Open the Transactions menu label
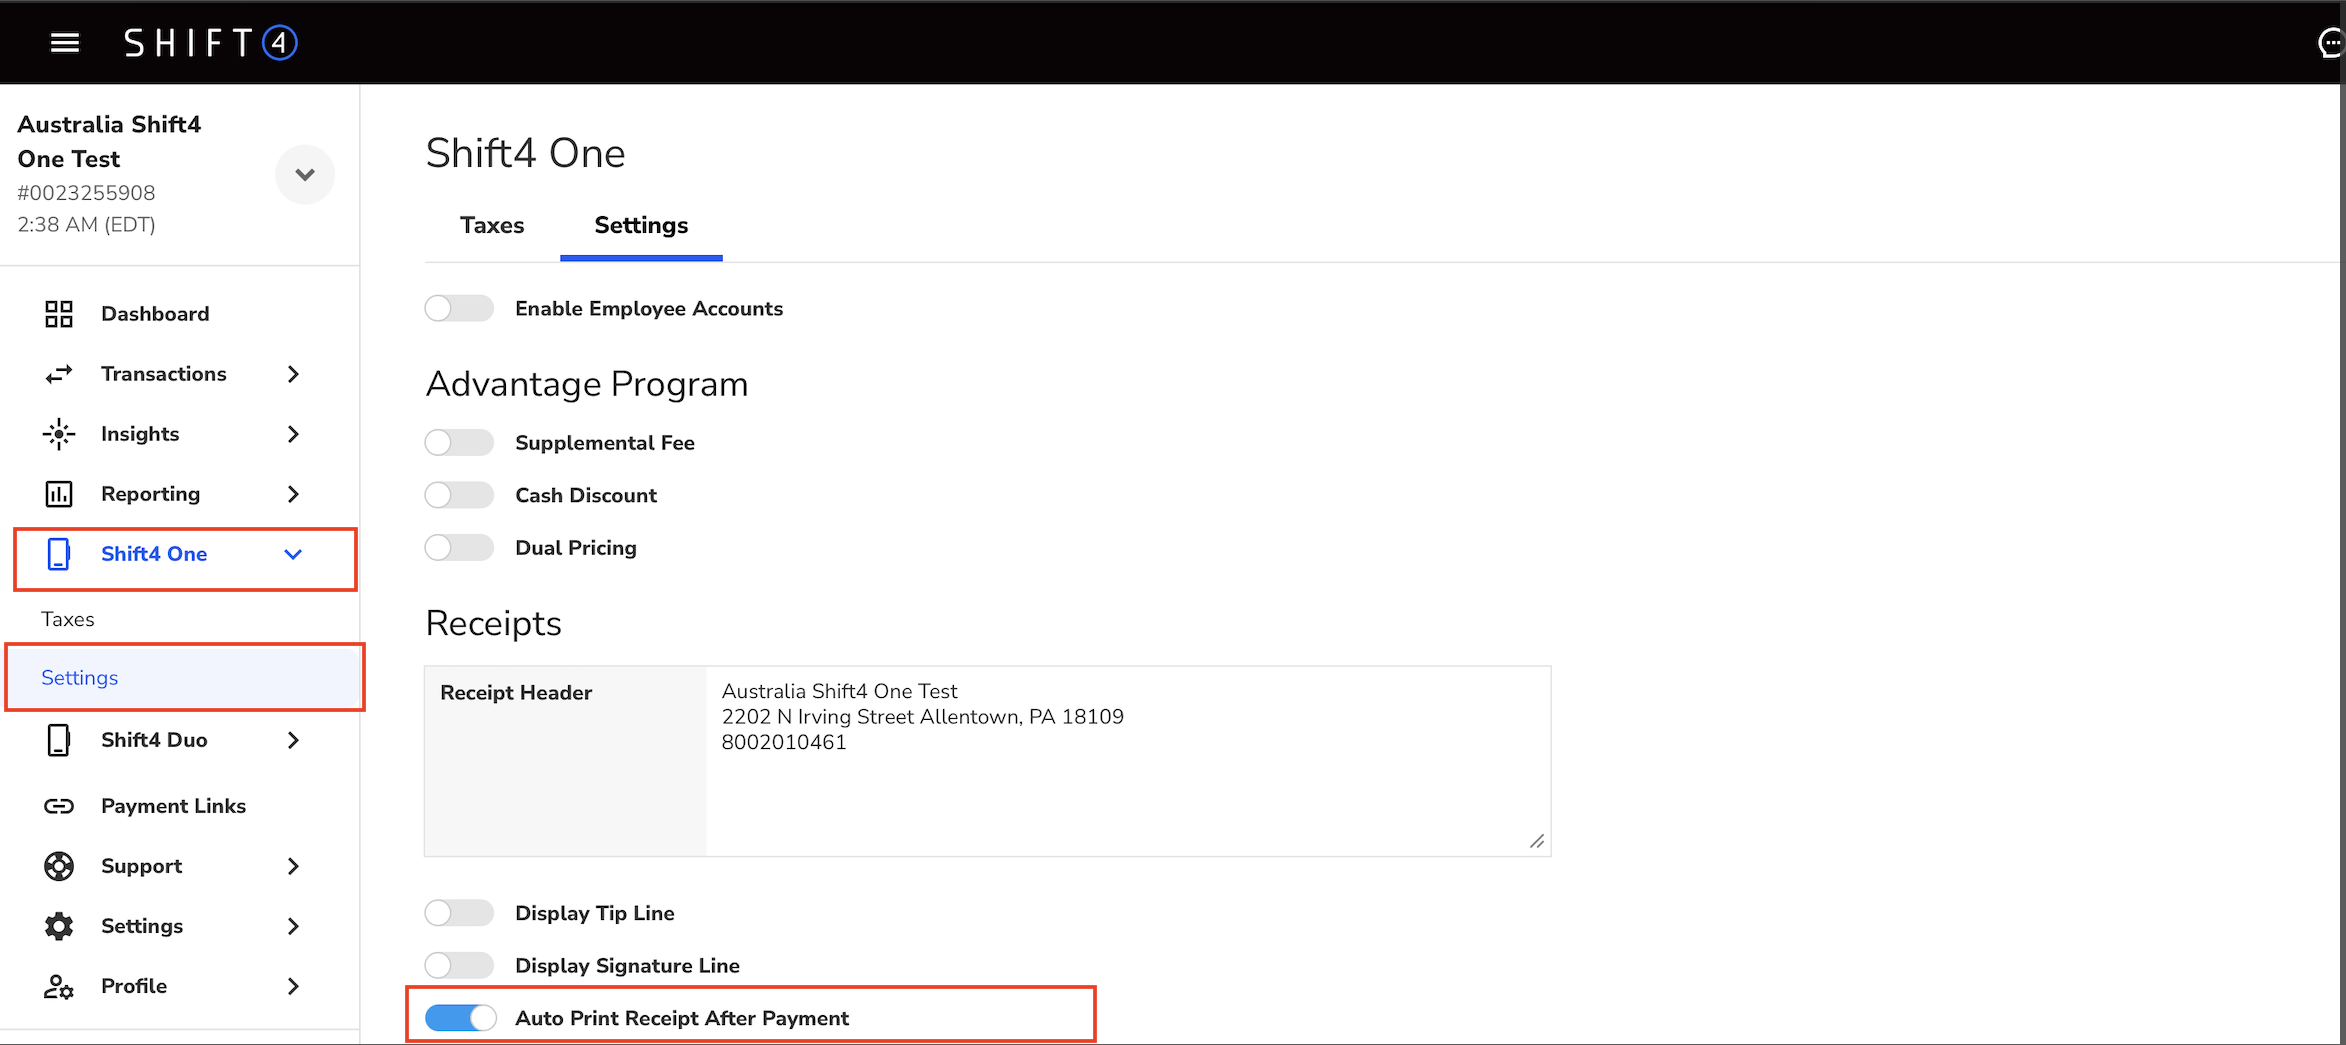 click(x=164, y=374)
